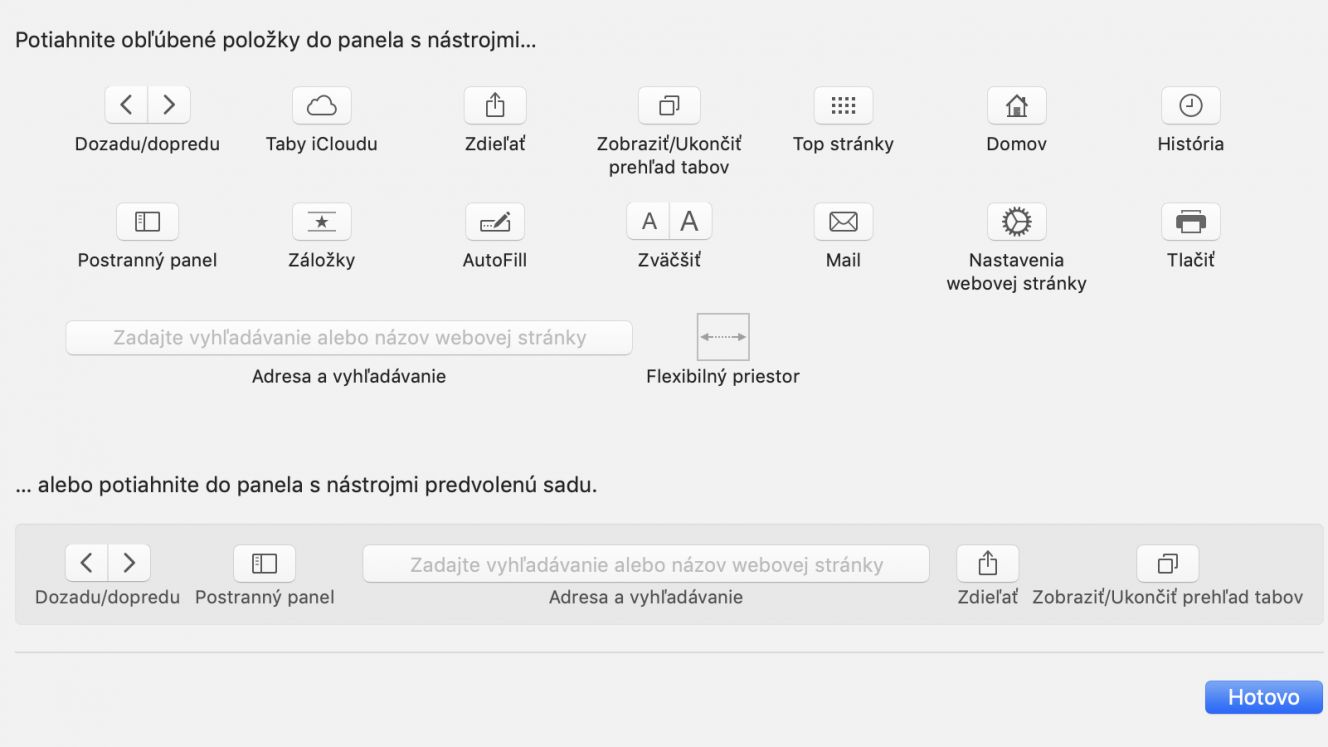Select the Flexibilný priestor spacer item
1328x747 pixels.
click(723, 337)
